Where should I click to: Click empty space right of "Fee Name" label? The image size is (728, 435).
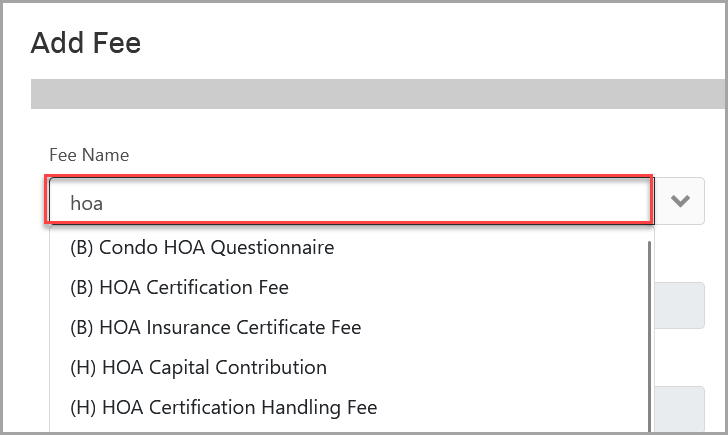click(x=400, y=155)
